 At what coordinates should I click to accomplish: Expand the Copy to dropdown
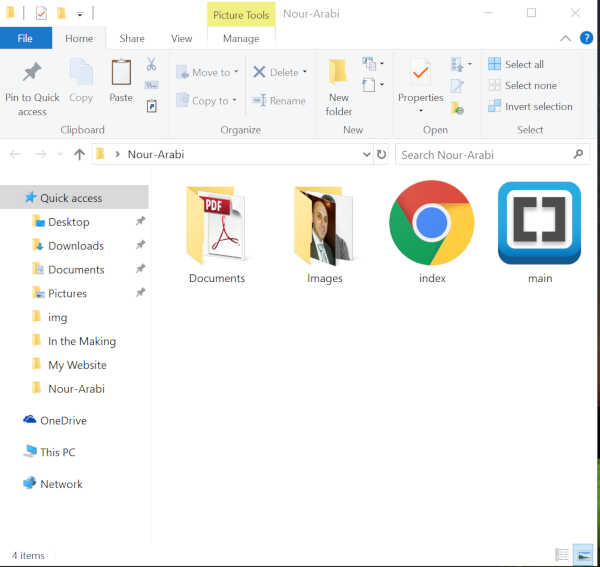coord(234,100)
